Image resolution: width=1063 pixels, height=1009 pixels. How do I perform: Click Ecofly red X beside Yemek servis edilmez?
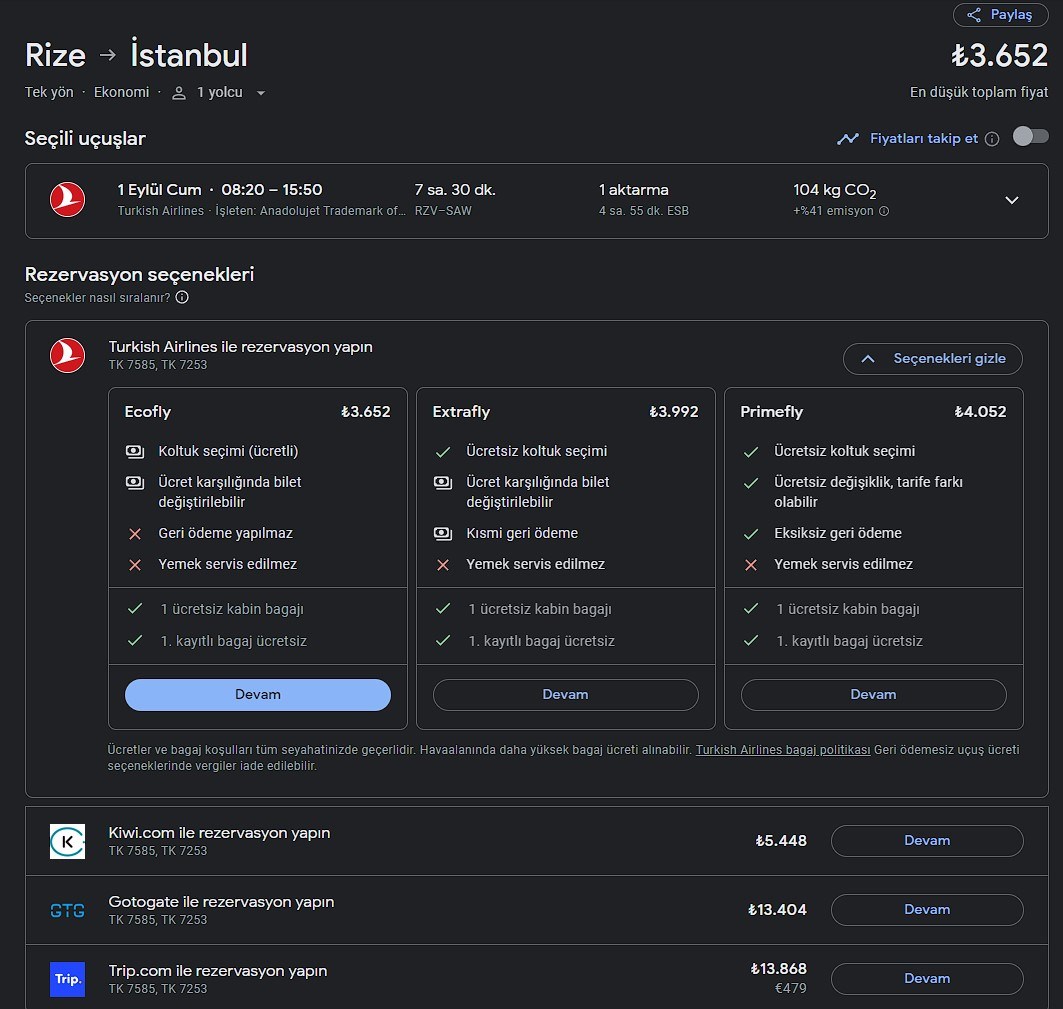point(135,565)
